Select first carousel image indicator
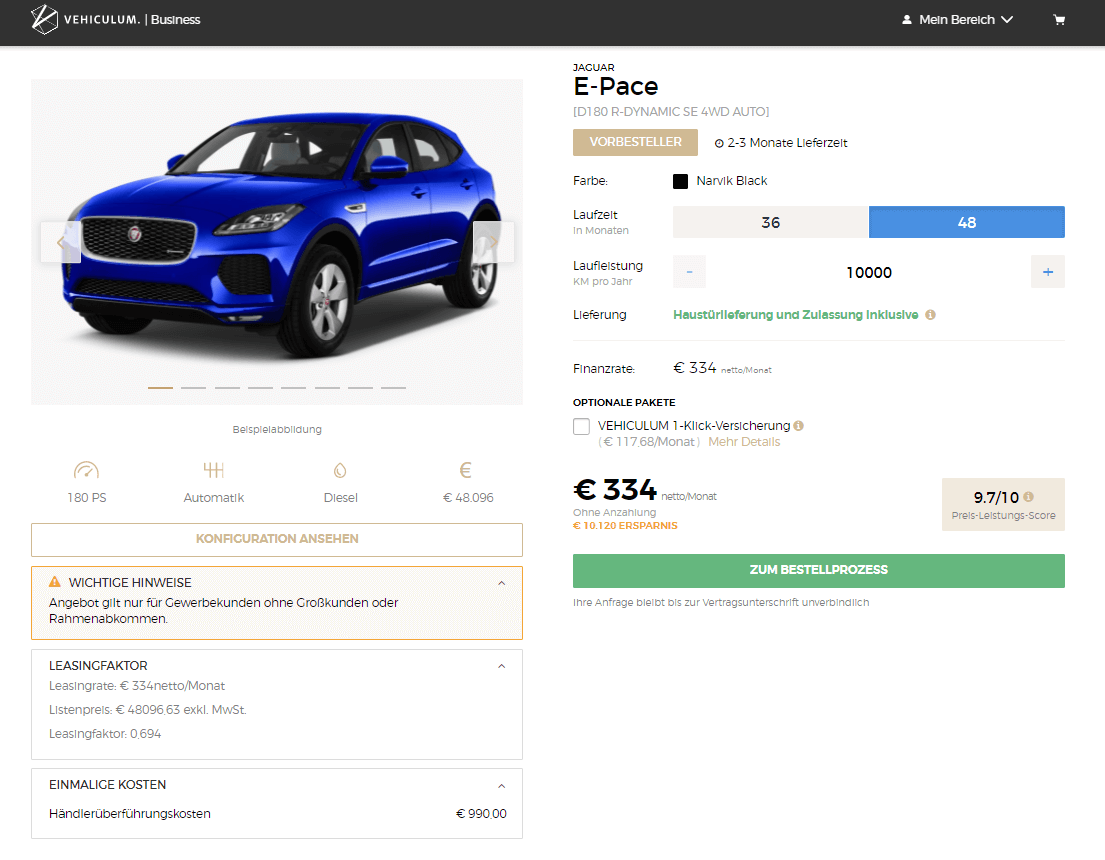1105x860 pixels. [160, 388]
